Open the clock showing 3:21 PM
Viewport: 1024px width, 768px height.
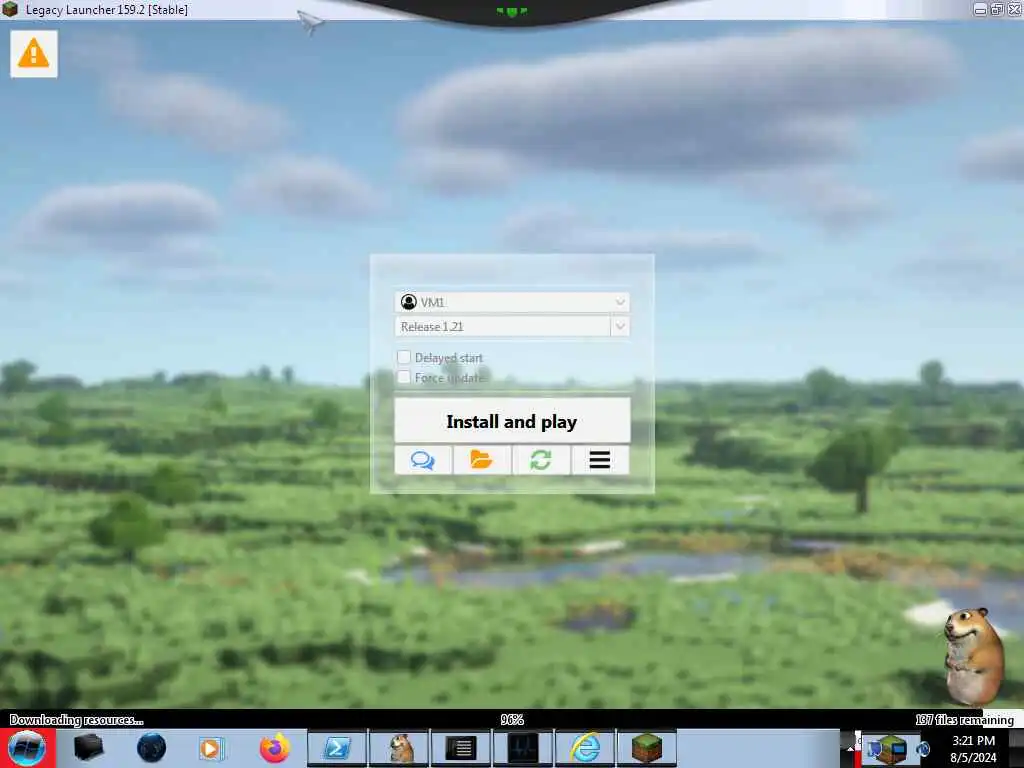click(x=973, y=749)
